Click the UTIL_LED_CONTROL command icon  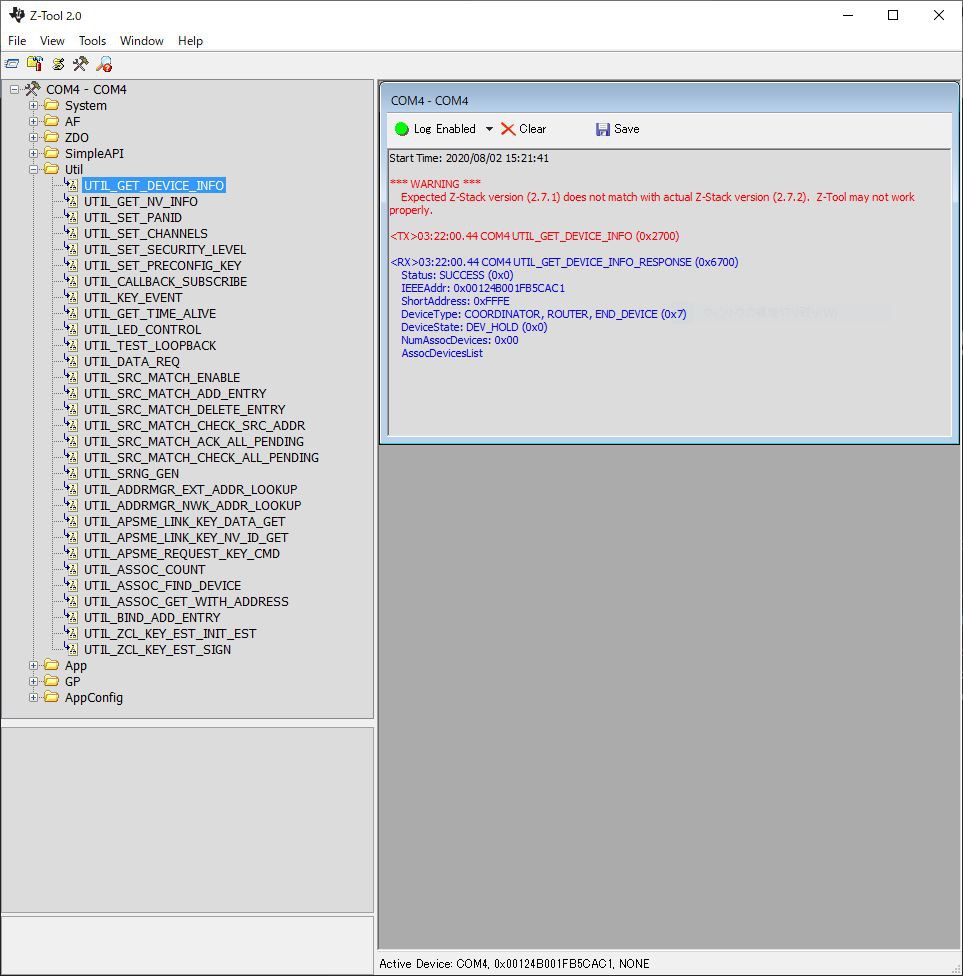tap(72, 329)
